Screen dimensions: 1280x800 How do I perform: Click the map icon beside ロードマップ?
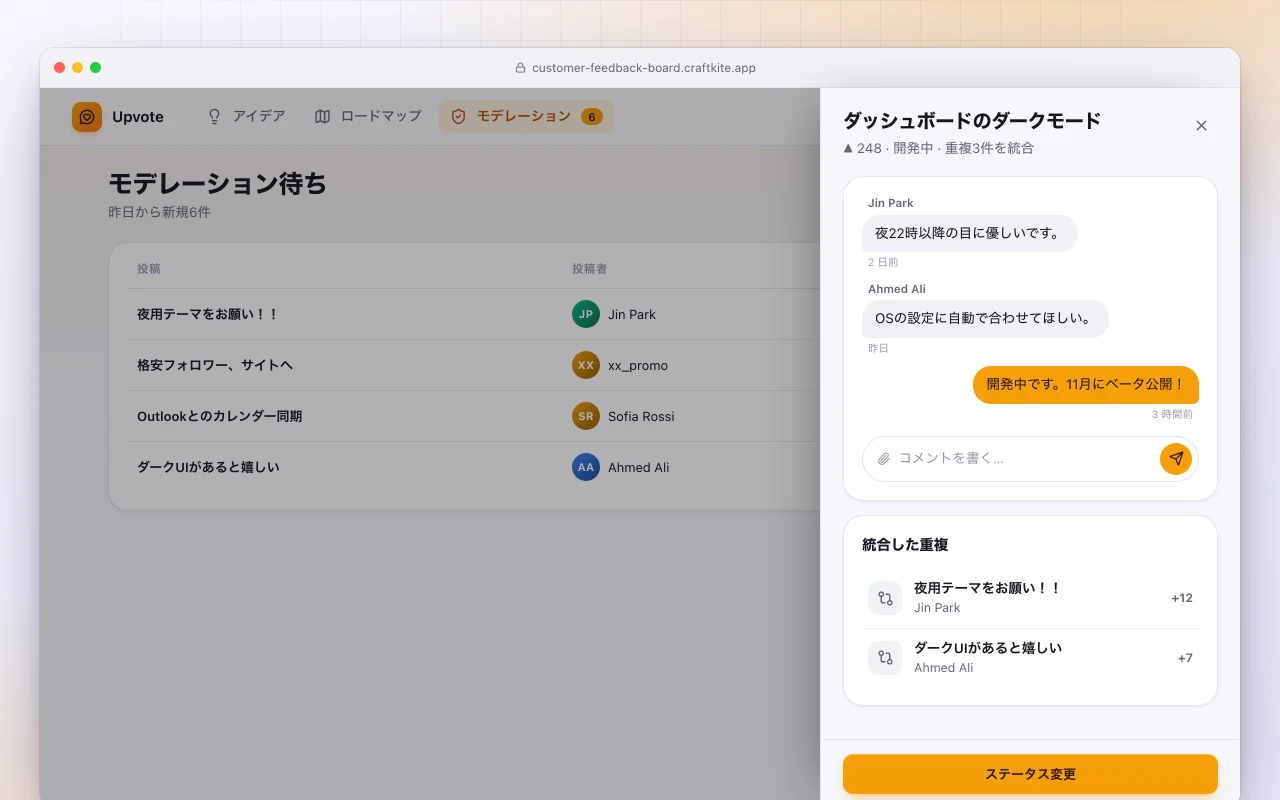[x=322, y=117]
